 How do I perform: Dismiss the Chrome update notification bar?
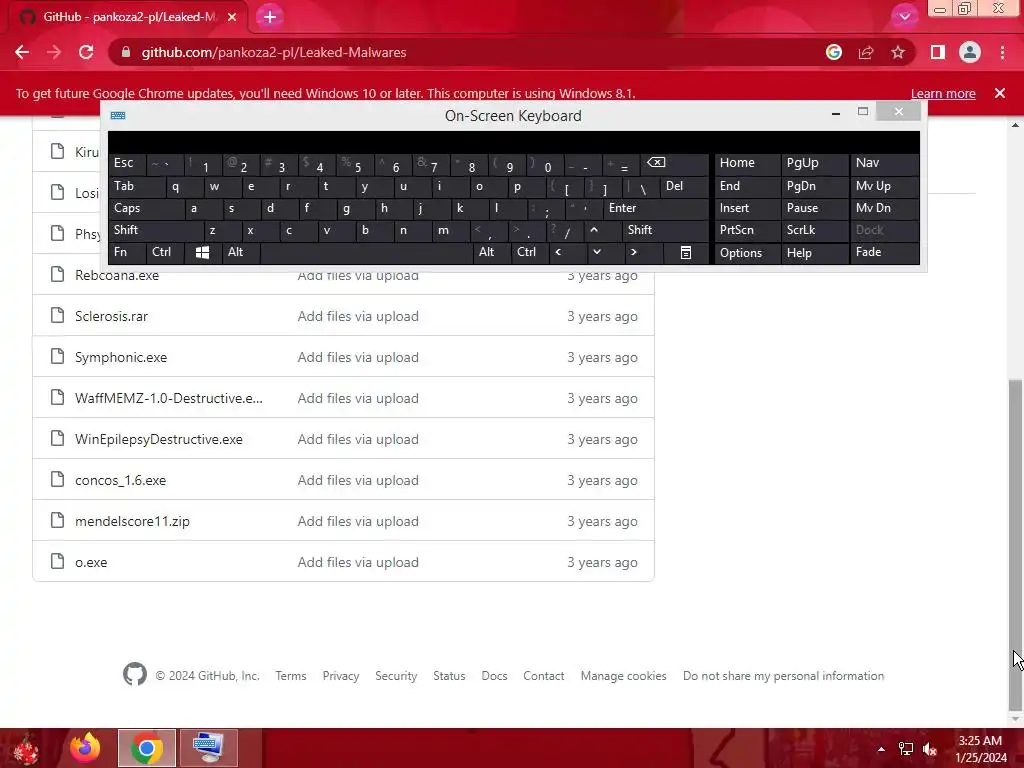click(1000, 93)
